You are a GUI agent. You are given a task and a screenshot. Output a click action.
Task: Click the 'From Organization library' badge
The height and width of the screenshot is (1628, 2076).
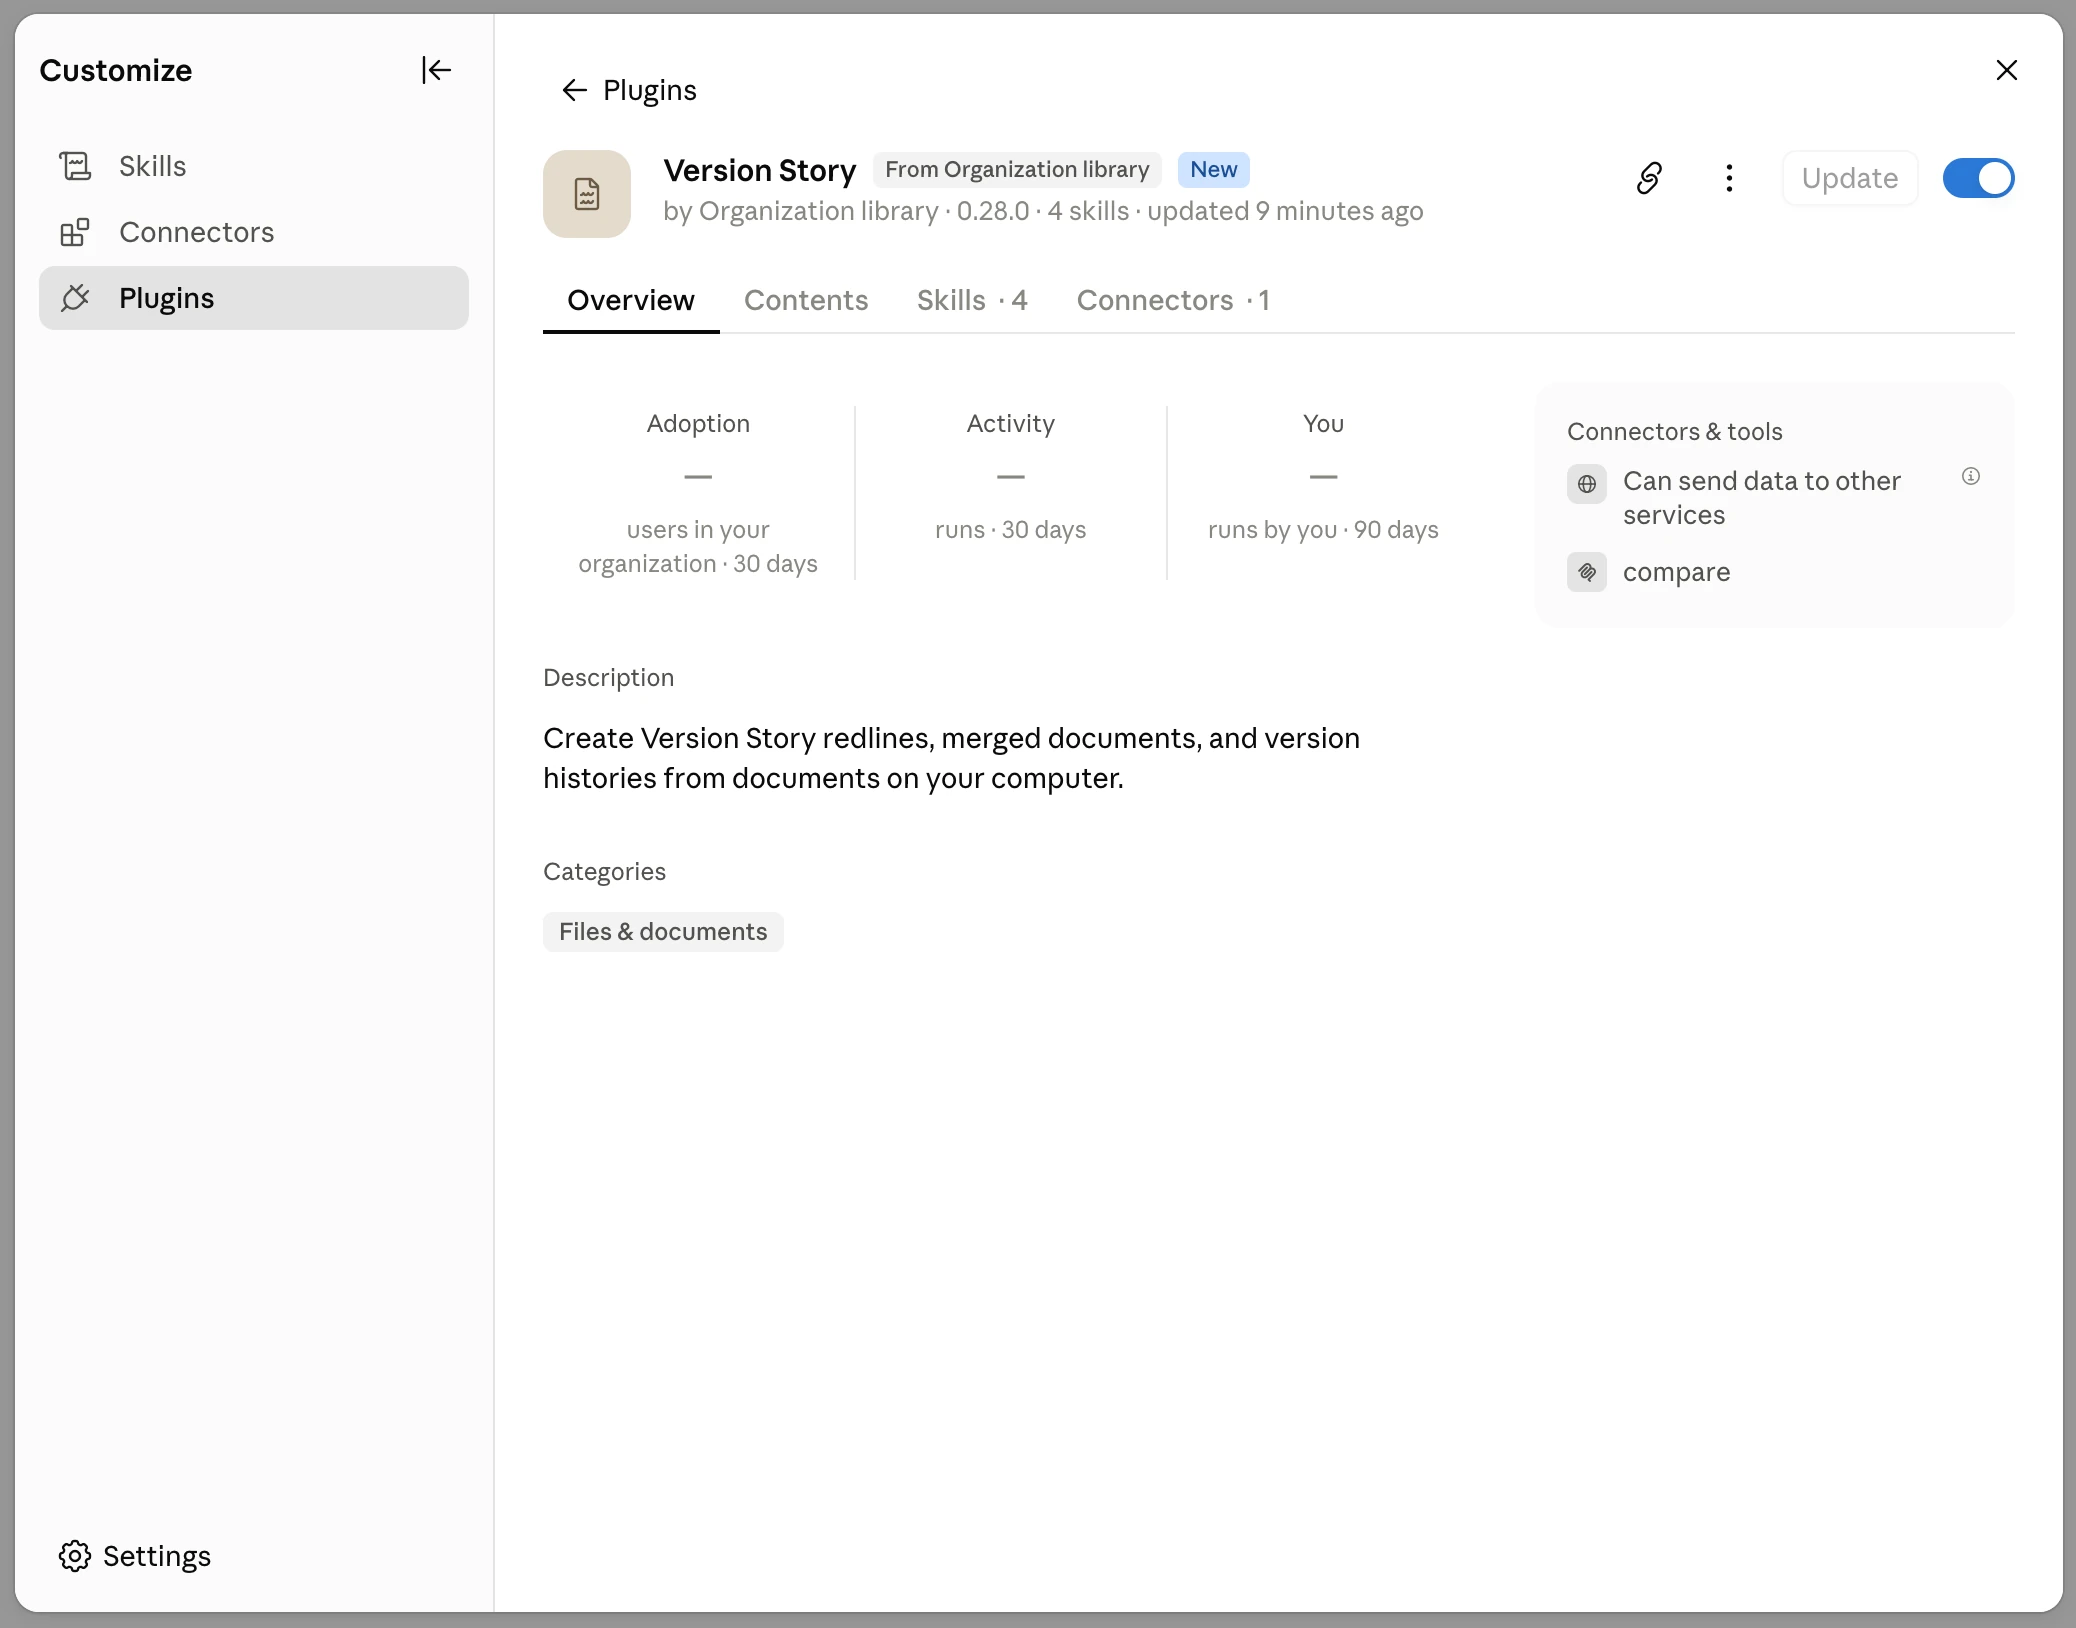pyautogui.click(x=1017, y=170)
